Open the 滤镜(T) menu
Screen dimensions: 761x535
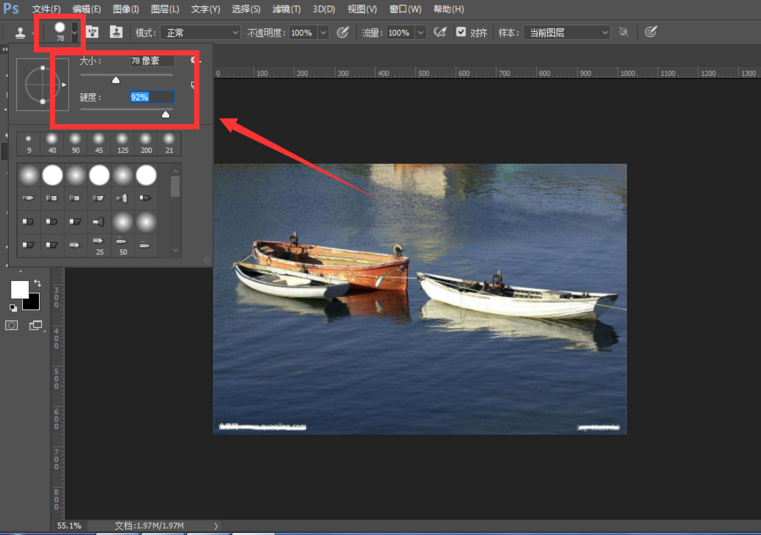(286, 9)
